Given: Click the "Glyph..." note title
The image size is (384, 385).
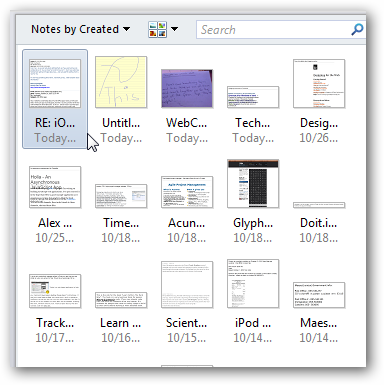Looking at the screenshot, I should coord(253,224).
